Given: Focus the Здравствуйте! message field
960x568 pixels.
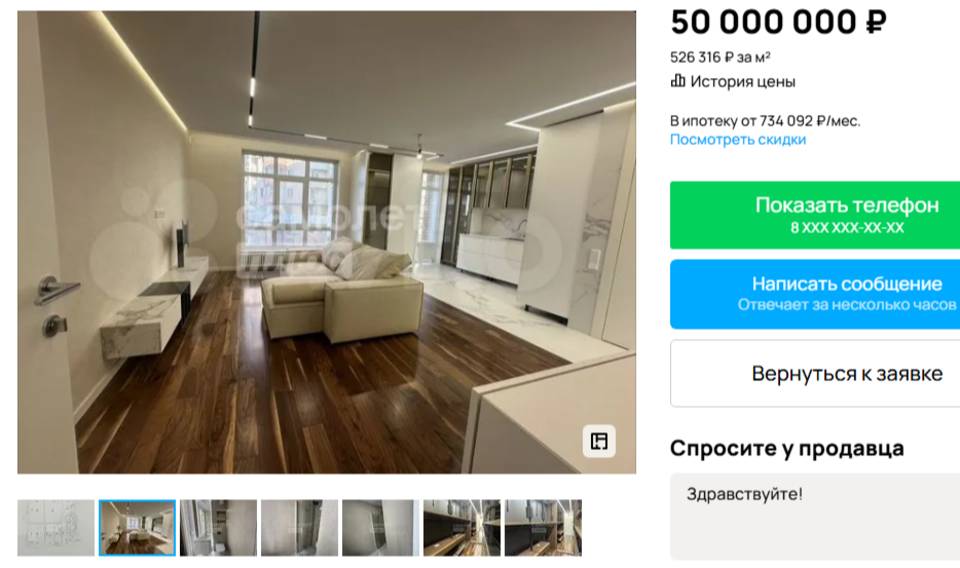Looking at the screenshot, I should pos(815,517).
